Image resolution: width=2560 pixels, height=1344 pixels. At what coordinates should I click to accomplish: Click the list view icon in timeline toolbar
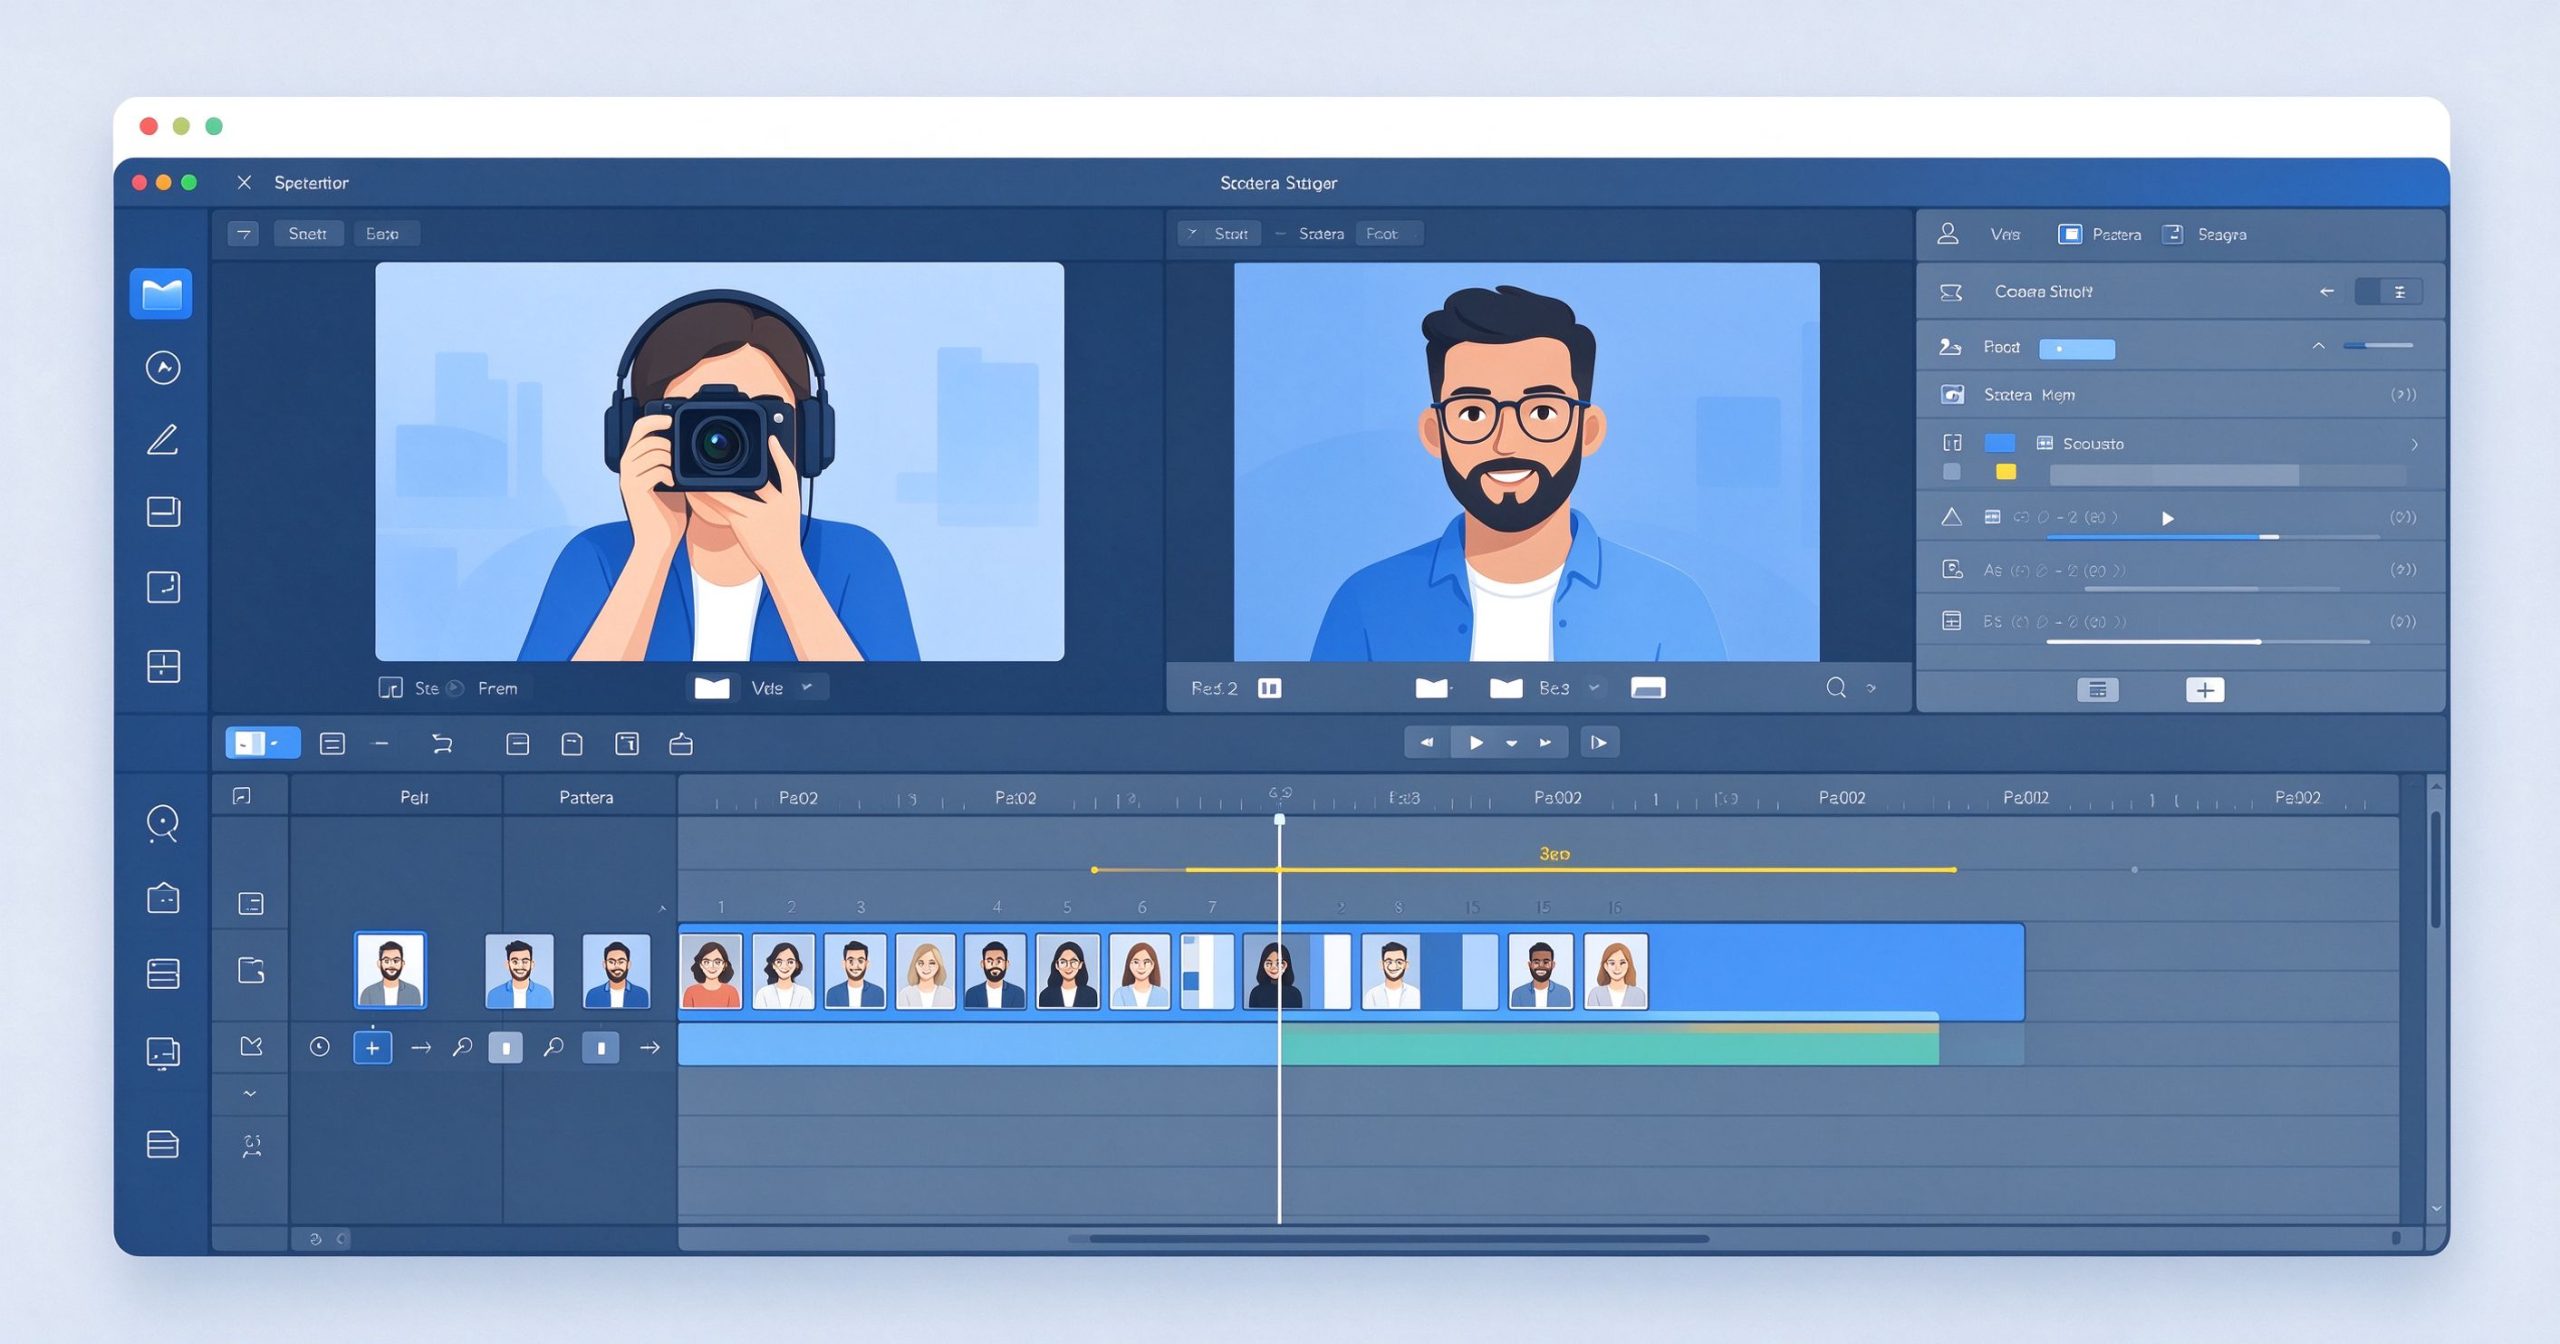[332, 743]
